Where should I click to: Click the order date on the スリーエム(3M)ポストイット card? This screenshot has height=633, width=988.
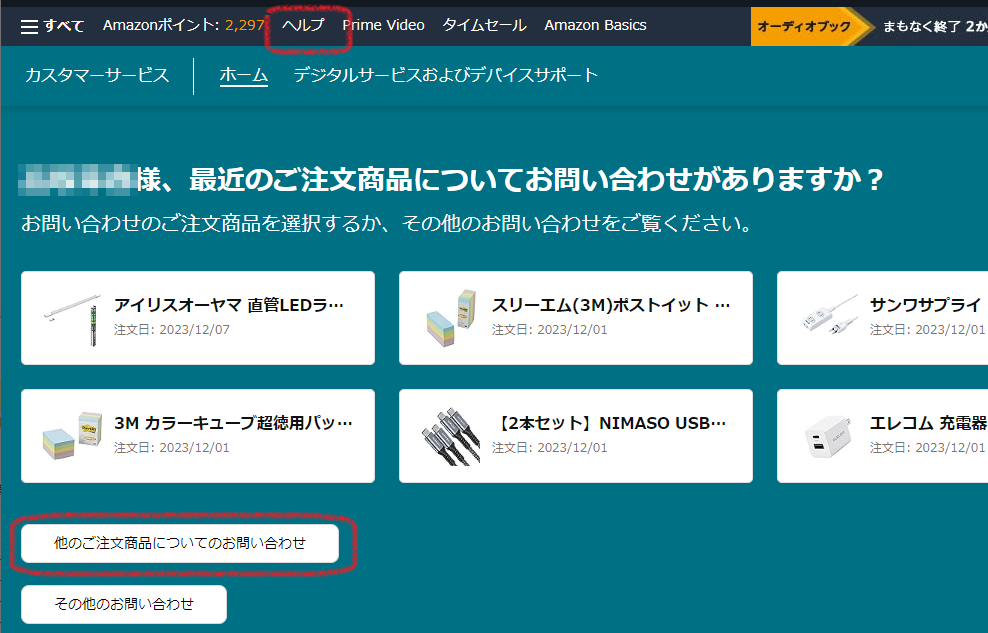click(549, 329)
